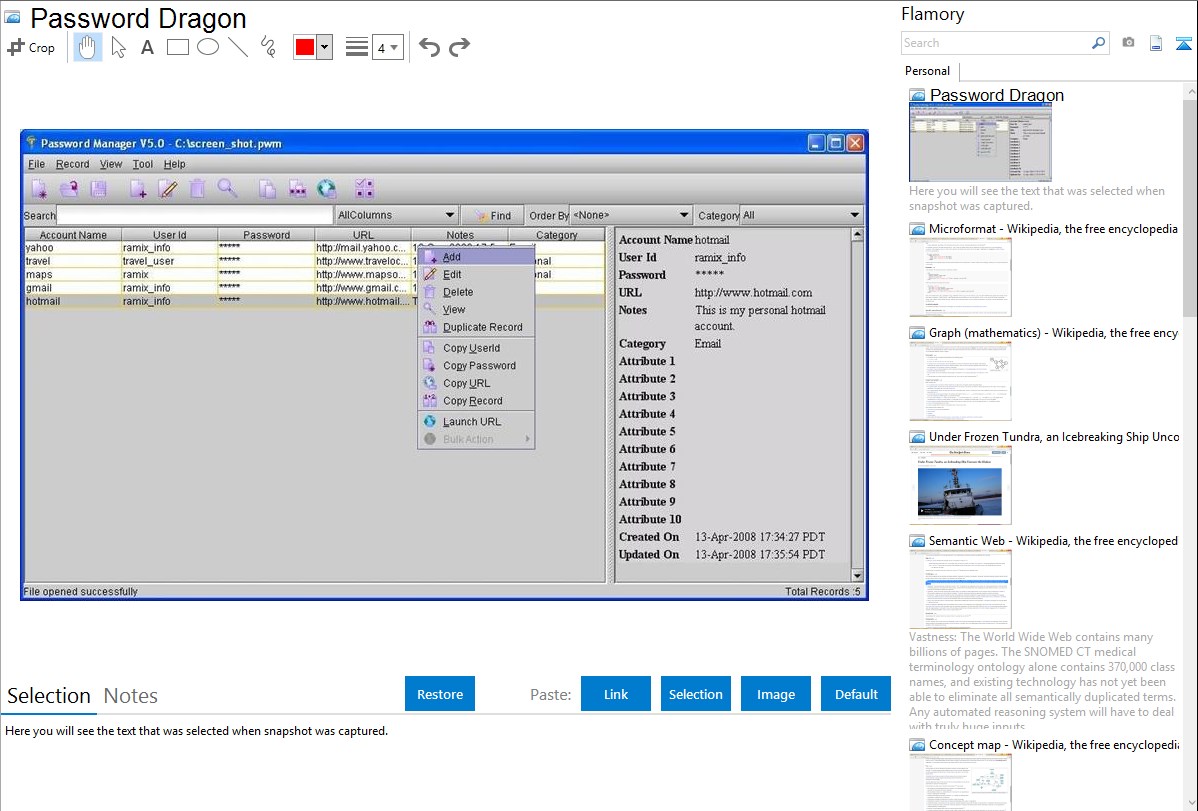Screen dimensions: 1198x811
Task: Choose the arrow pointer tool
Action: point(118,47)
